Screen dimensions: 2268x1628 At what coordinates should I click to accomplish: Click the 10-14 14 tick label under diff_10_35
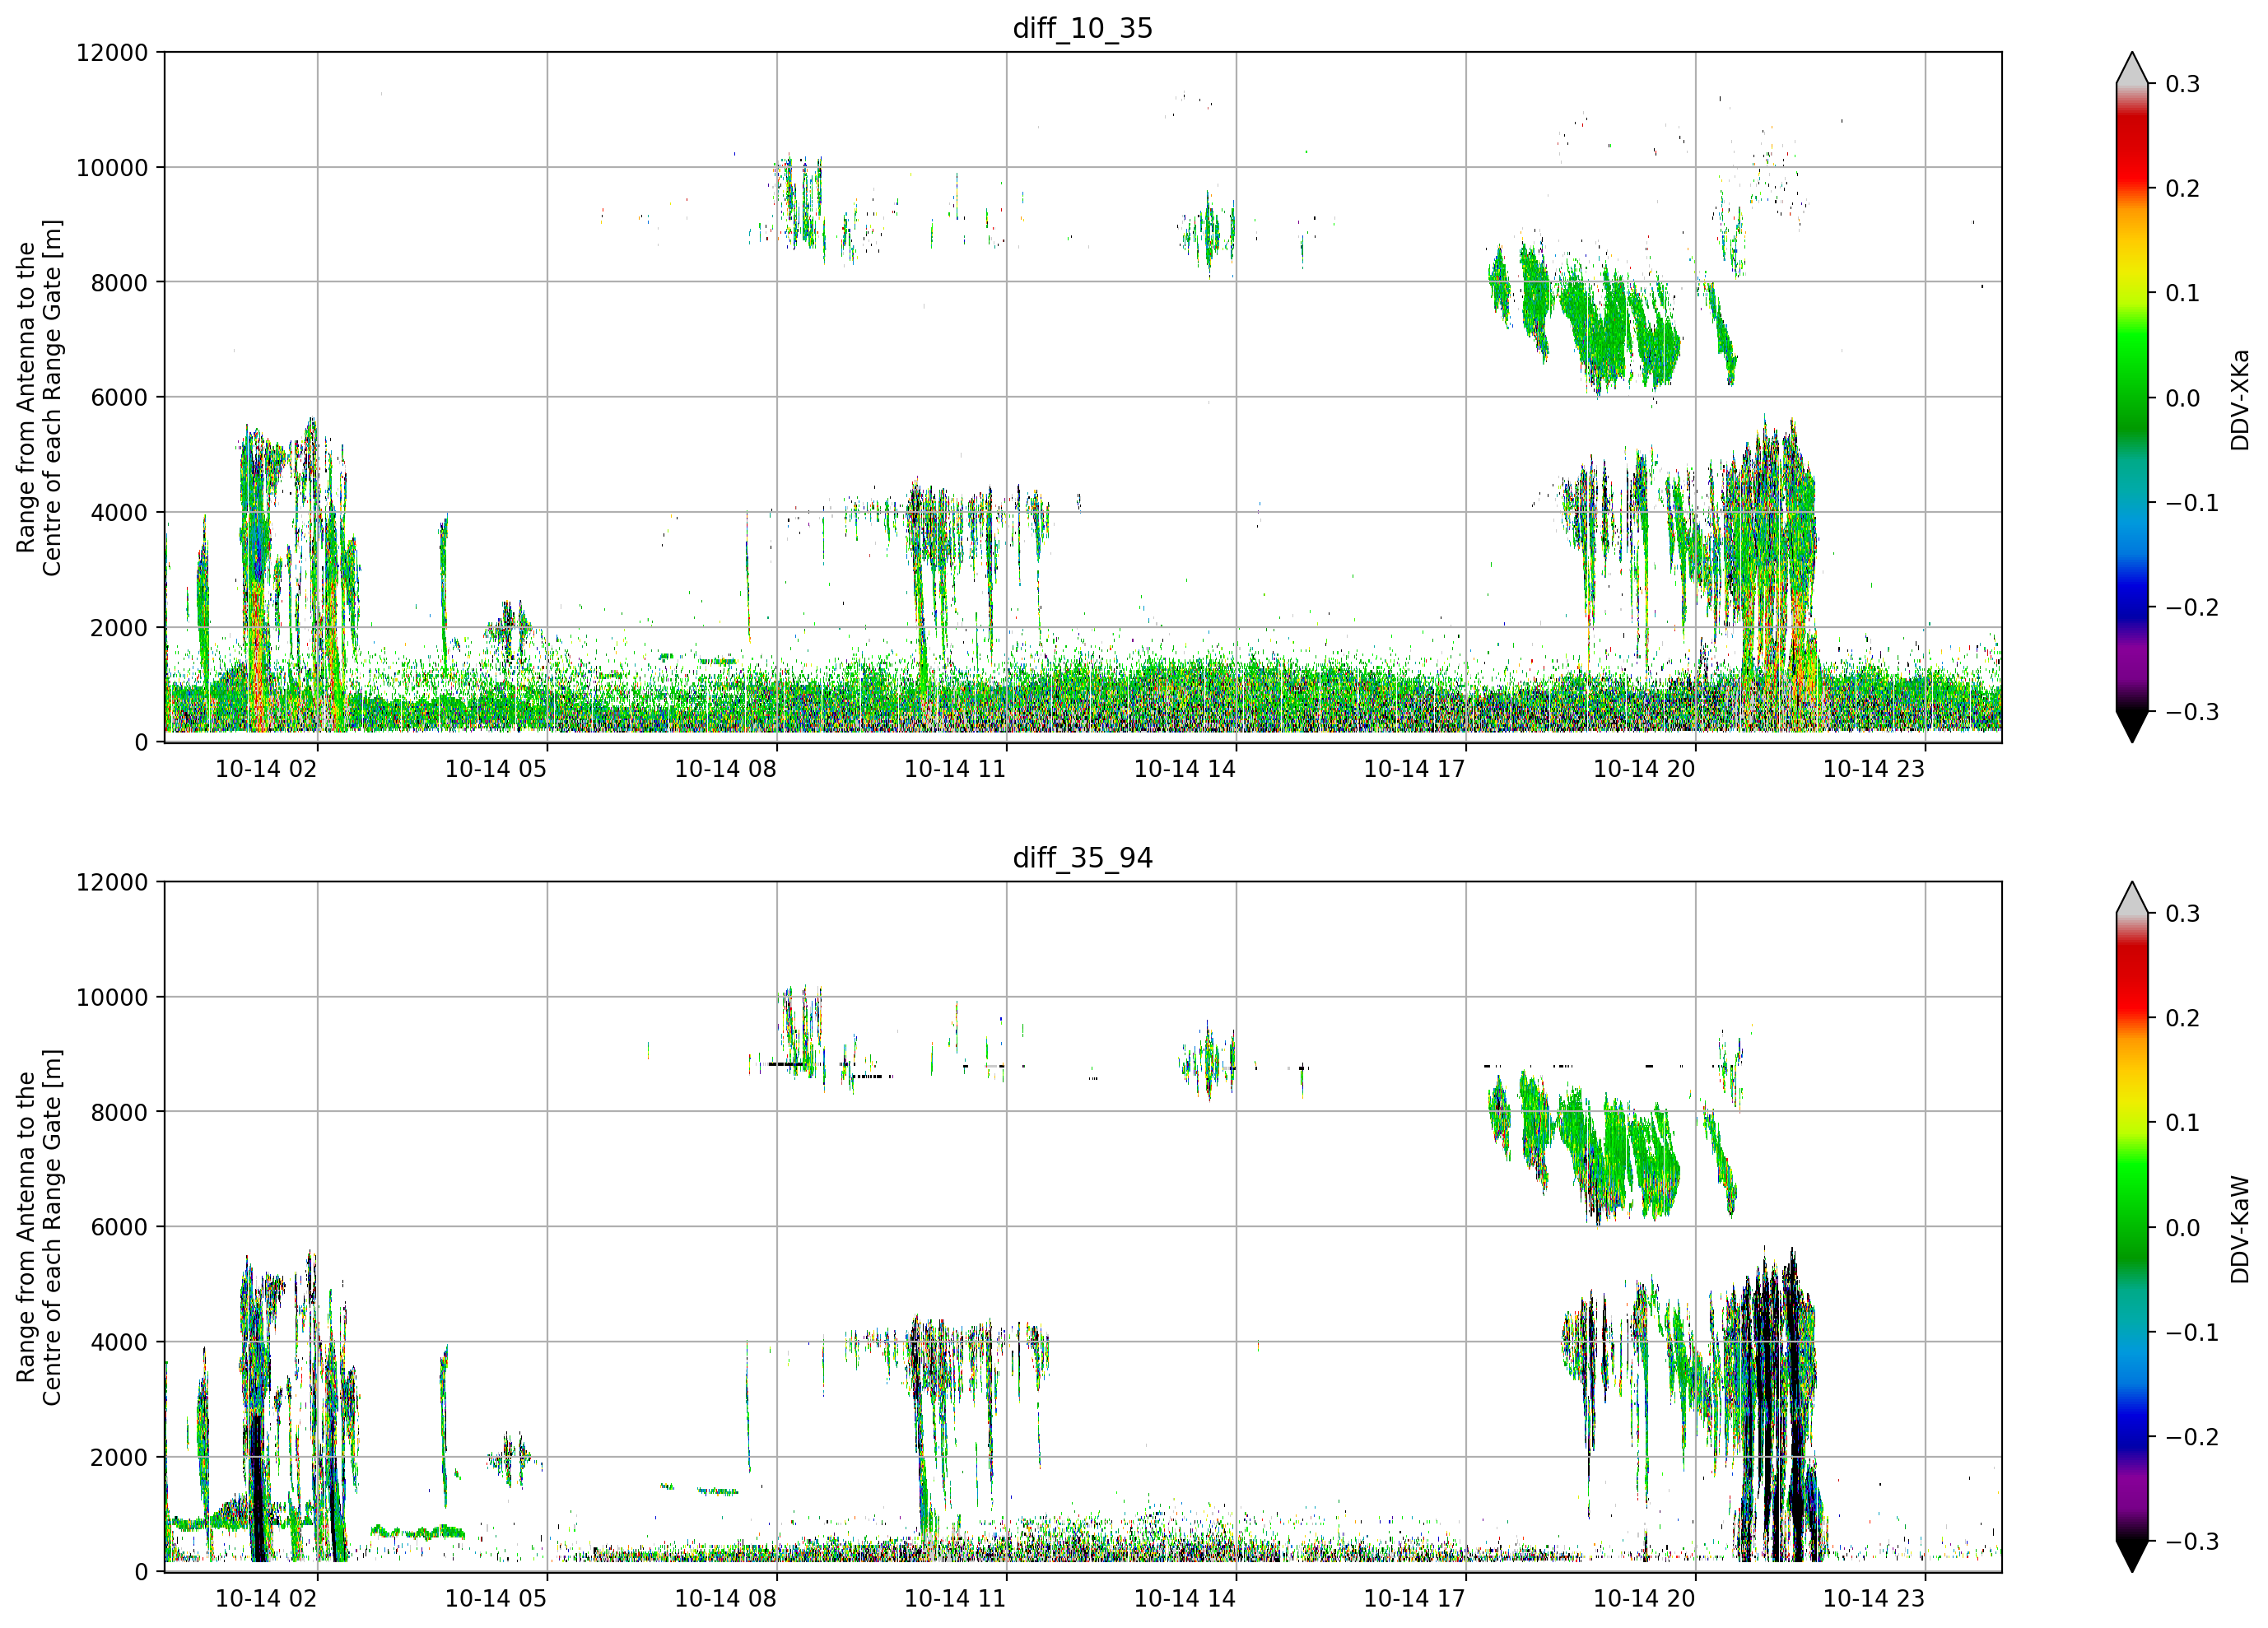[1185, 769]
